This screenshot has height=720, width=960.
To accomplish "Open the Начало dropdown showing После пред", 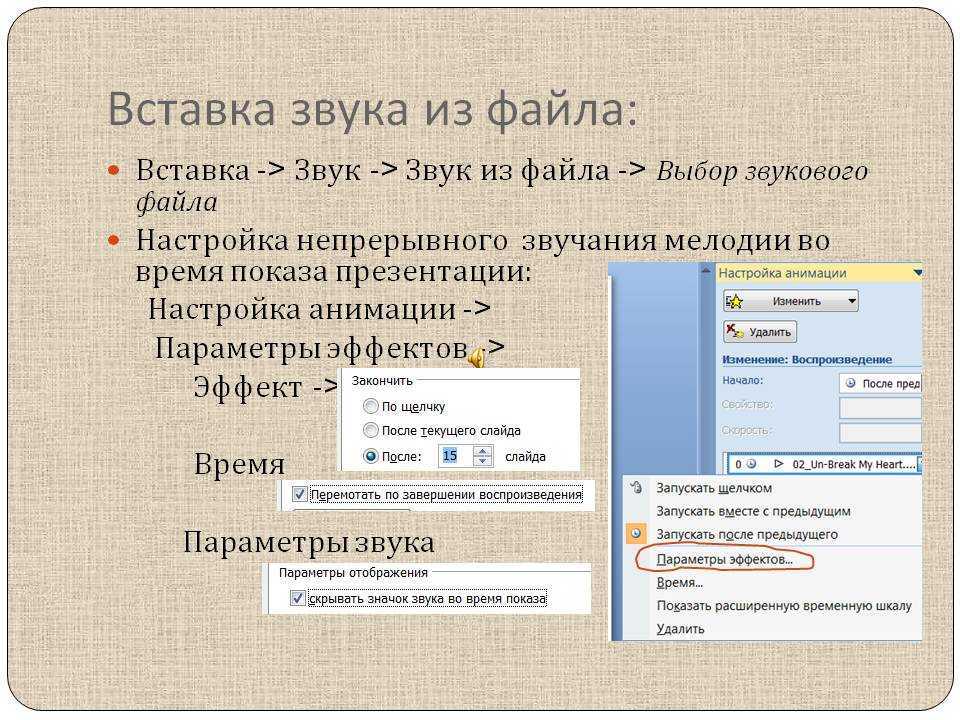I will [x=880, y=383].
